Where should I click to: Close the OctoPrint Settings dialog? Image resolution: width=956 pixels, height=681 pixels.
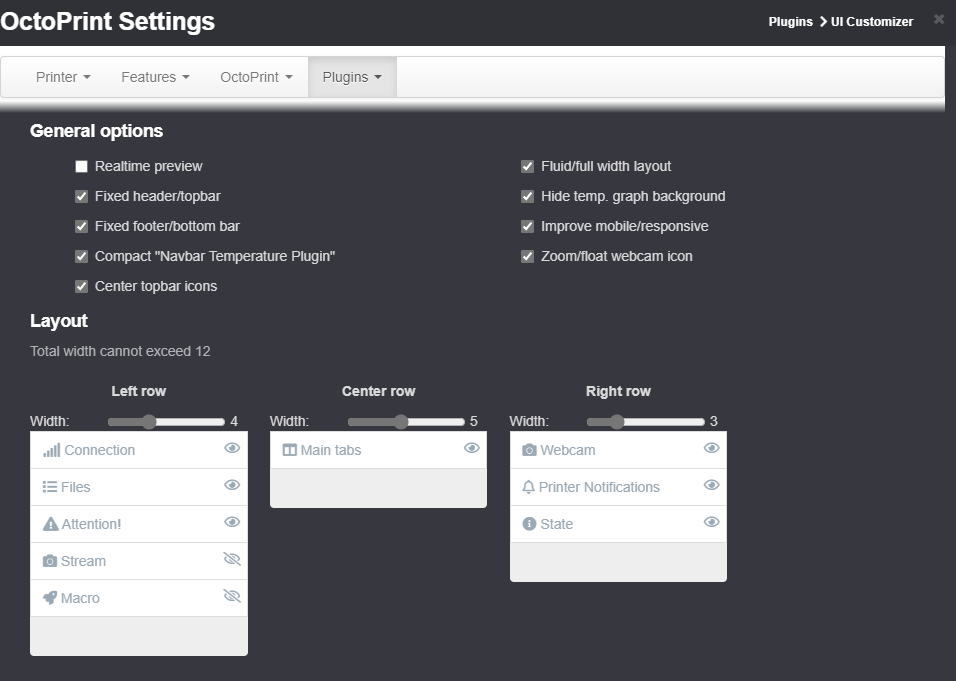(939, 20)
